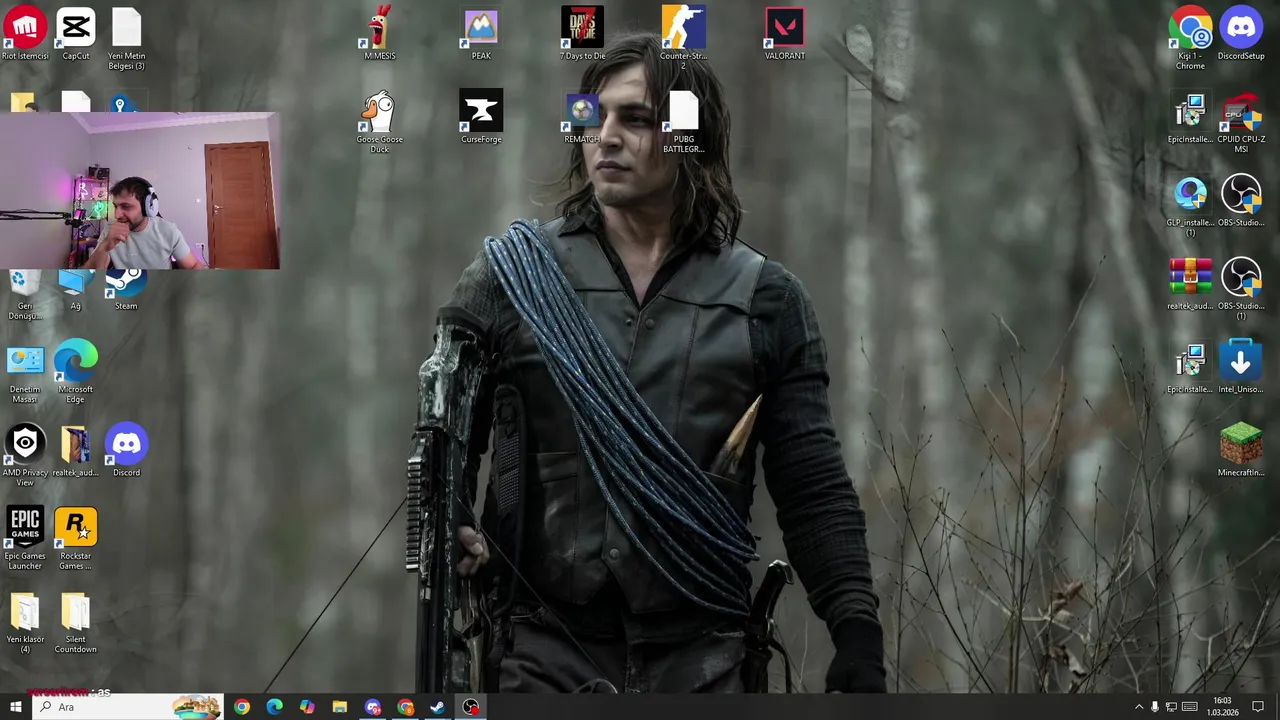Open the touch keyboard tray icon
Screen dimensions: 1280x720
tap(1189, 707)
